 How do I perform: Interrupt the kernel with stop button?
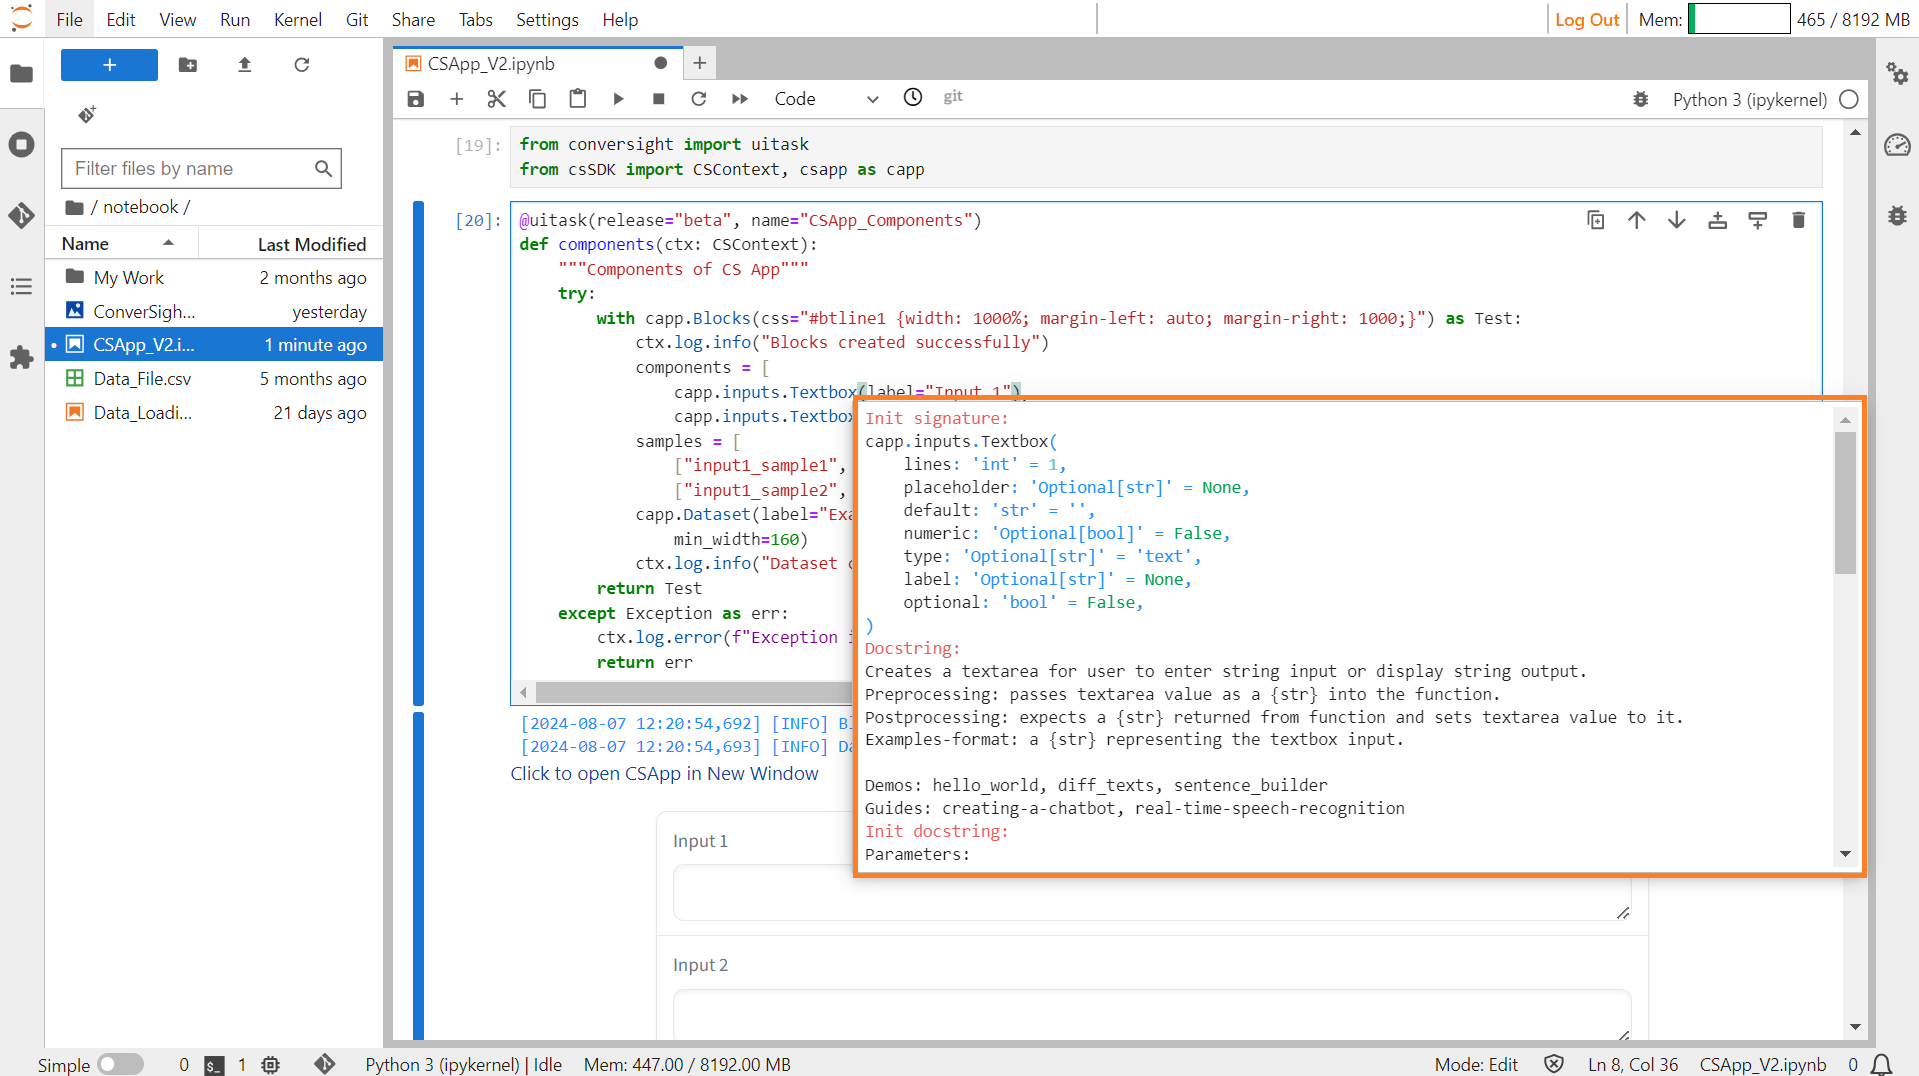point(658,98)
